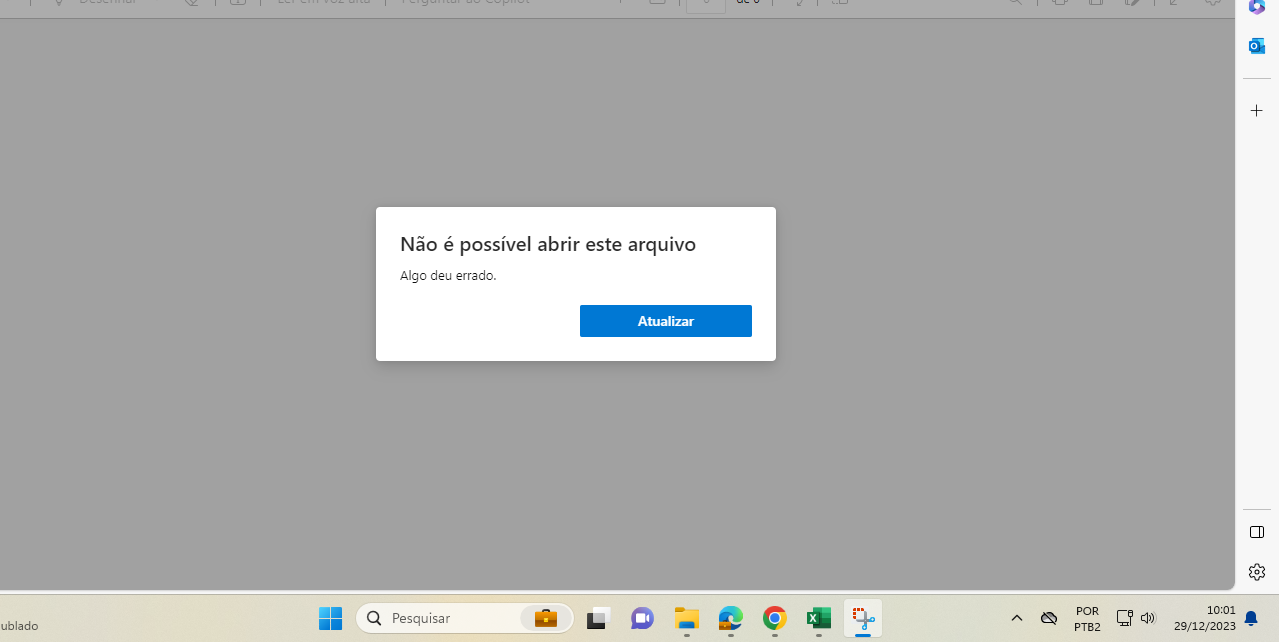Expand hidden system tray icons chevron
The height and width of the screenshot is (642, 1279).
click(1017, 618)
